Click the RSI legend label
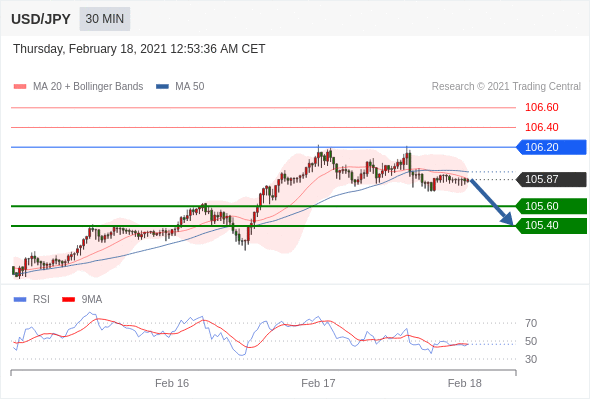The image size is (590, 400). 41,300
